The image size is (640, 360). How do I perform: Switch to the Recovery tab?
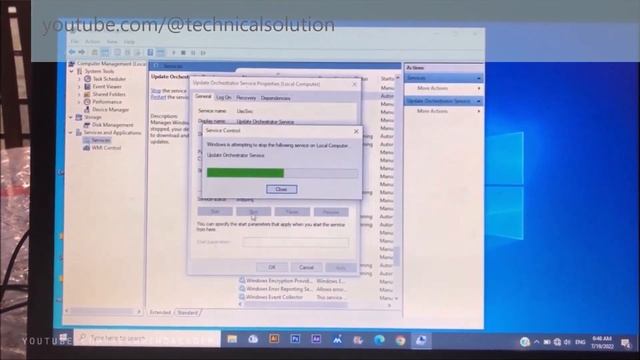click(246, 98)
